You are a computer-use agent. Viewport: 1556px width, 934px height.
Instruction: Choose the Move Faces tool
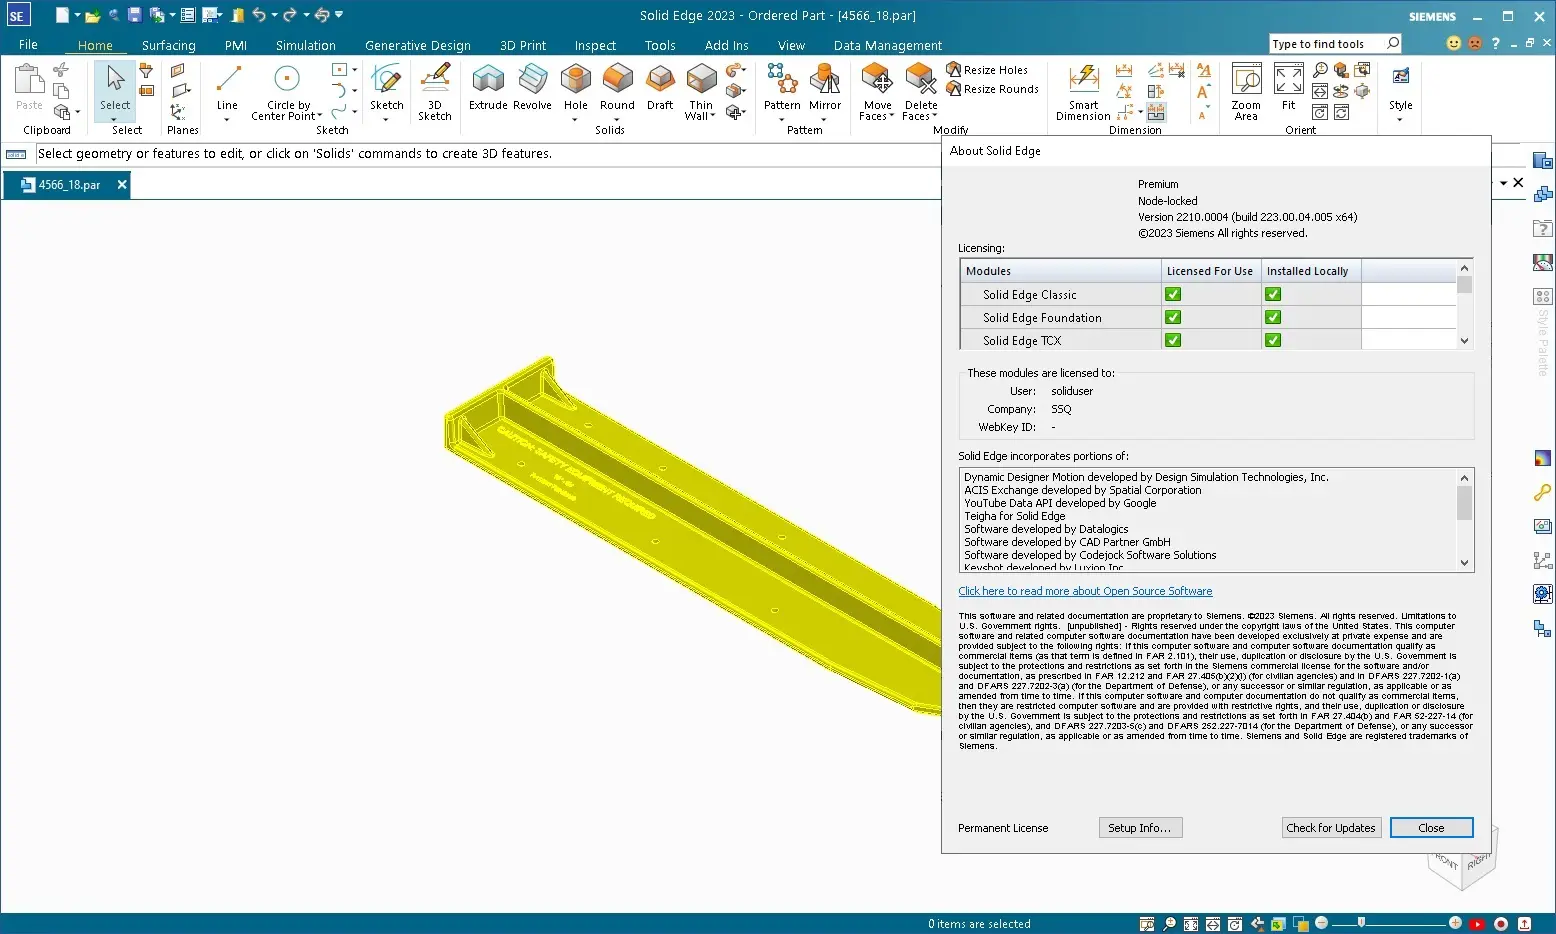pos(877,91)
